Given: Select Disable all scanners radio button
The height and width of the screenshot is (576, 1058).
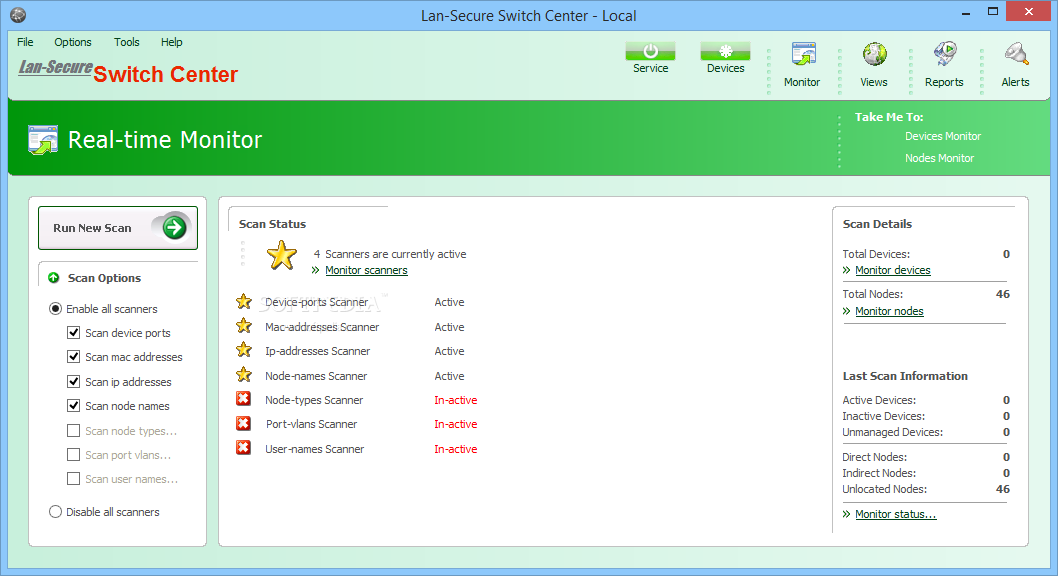Looking at the screenshot, I should click(x=55, y=512).
